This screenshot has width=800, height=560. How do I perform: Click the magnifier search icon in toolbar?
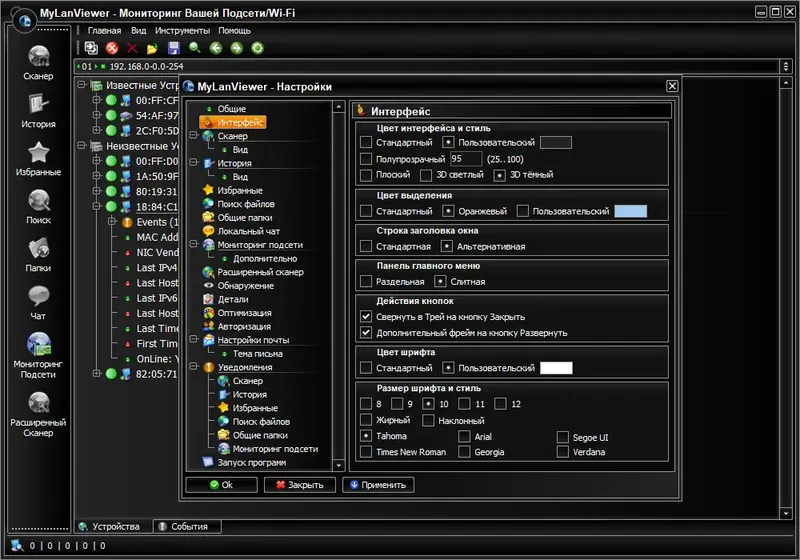[195, 48]
